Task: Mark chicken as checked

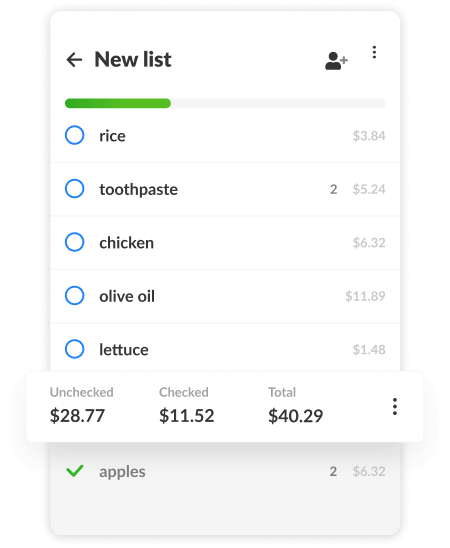Action: (x=74, y=242)
